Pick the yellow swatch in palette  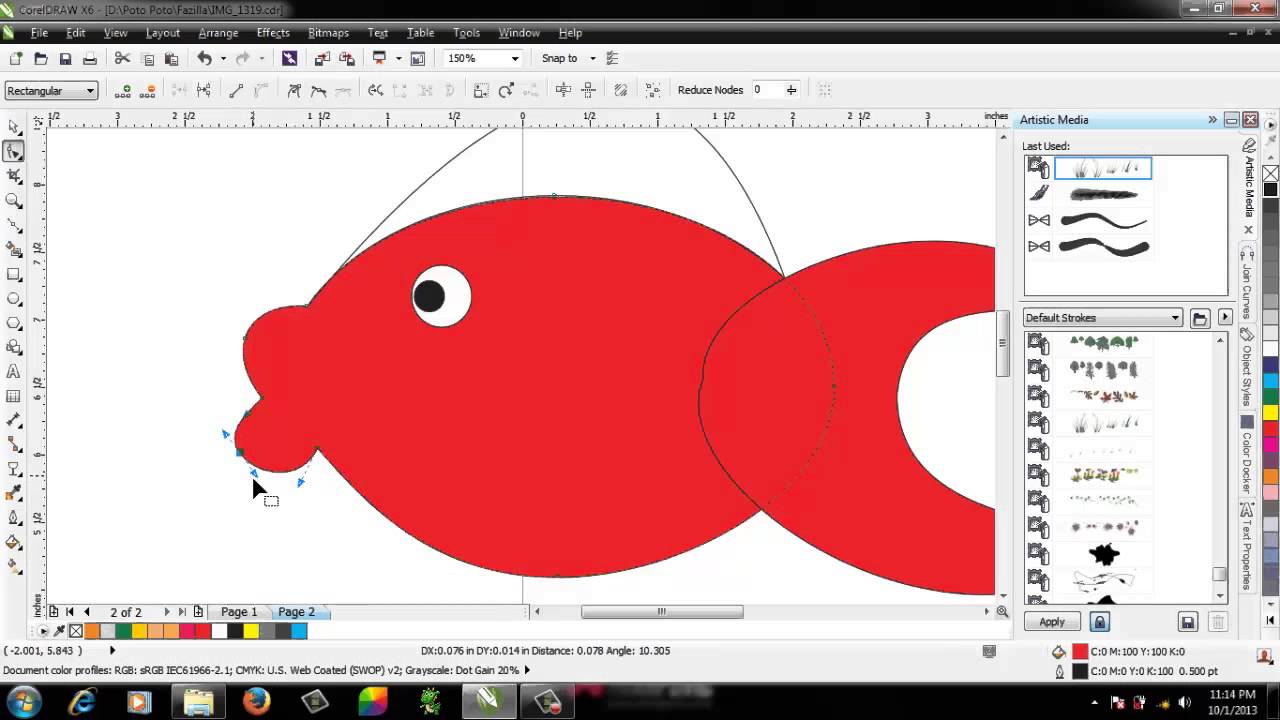point(1271,413)
